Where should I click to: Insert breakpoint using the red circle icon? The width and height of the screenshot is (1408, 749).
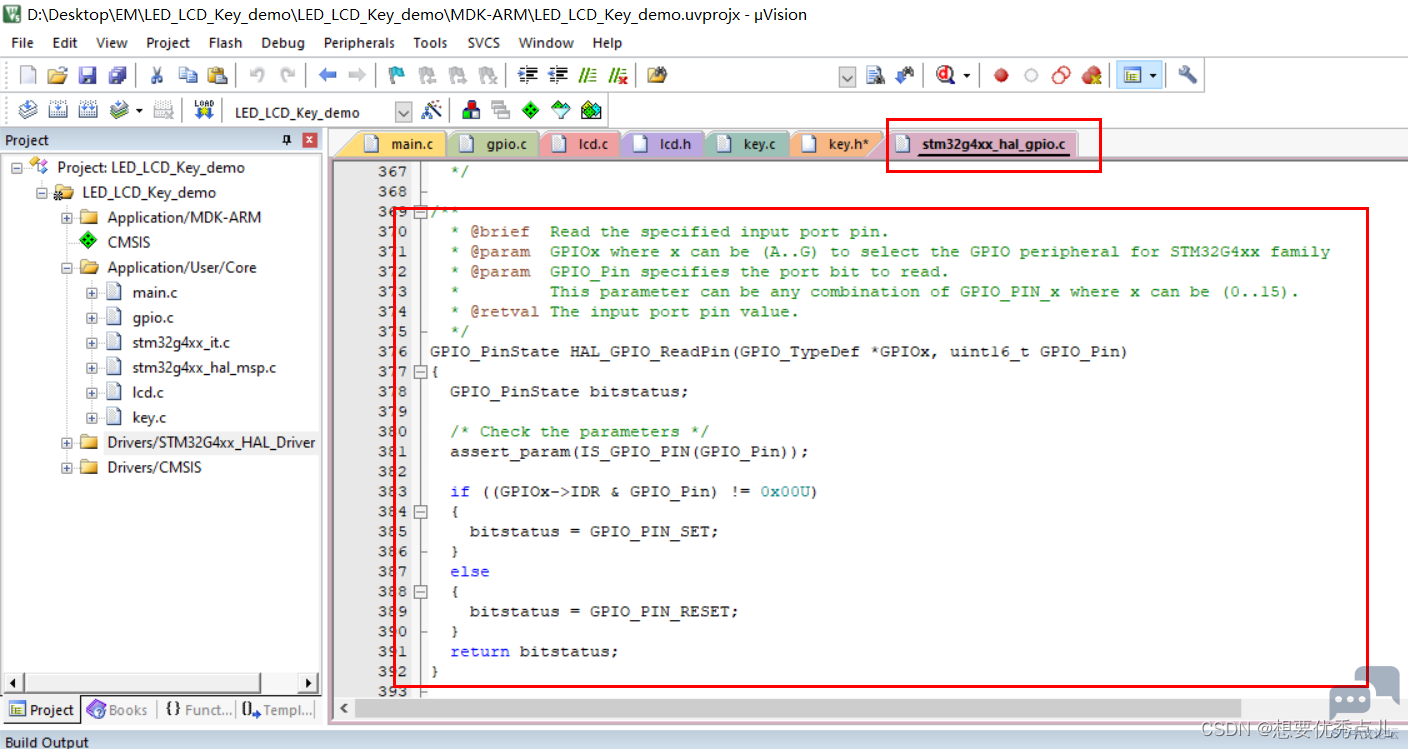[1001, 75]
